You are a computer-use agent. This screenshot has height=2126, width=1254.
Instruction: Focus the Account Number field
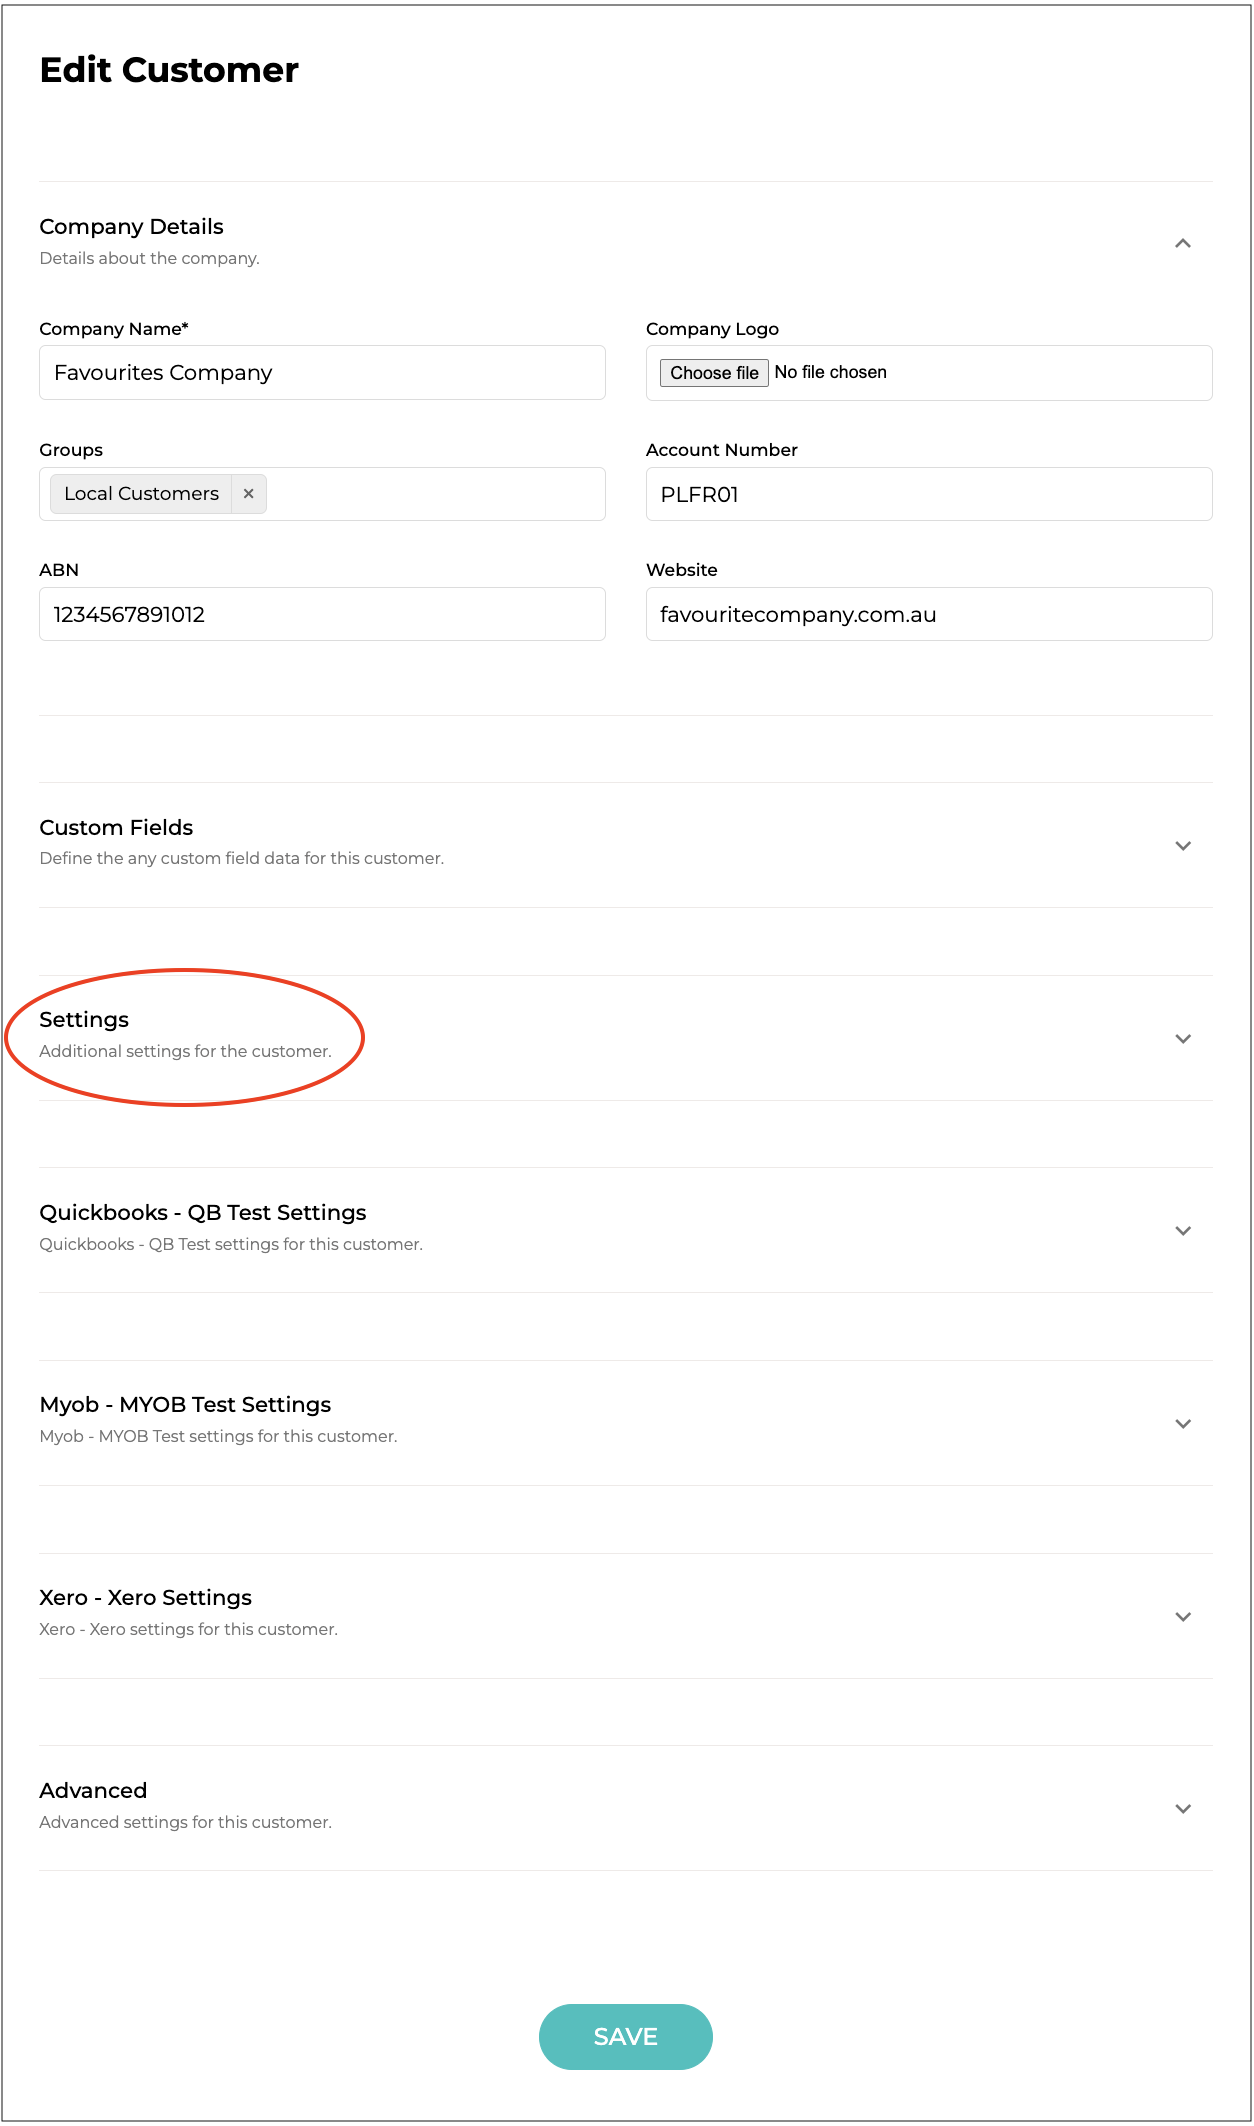pos(928,494)
